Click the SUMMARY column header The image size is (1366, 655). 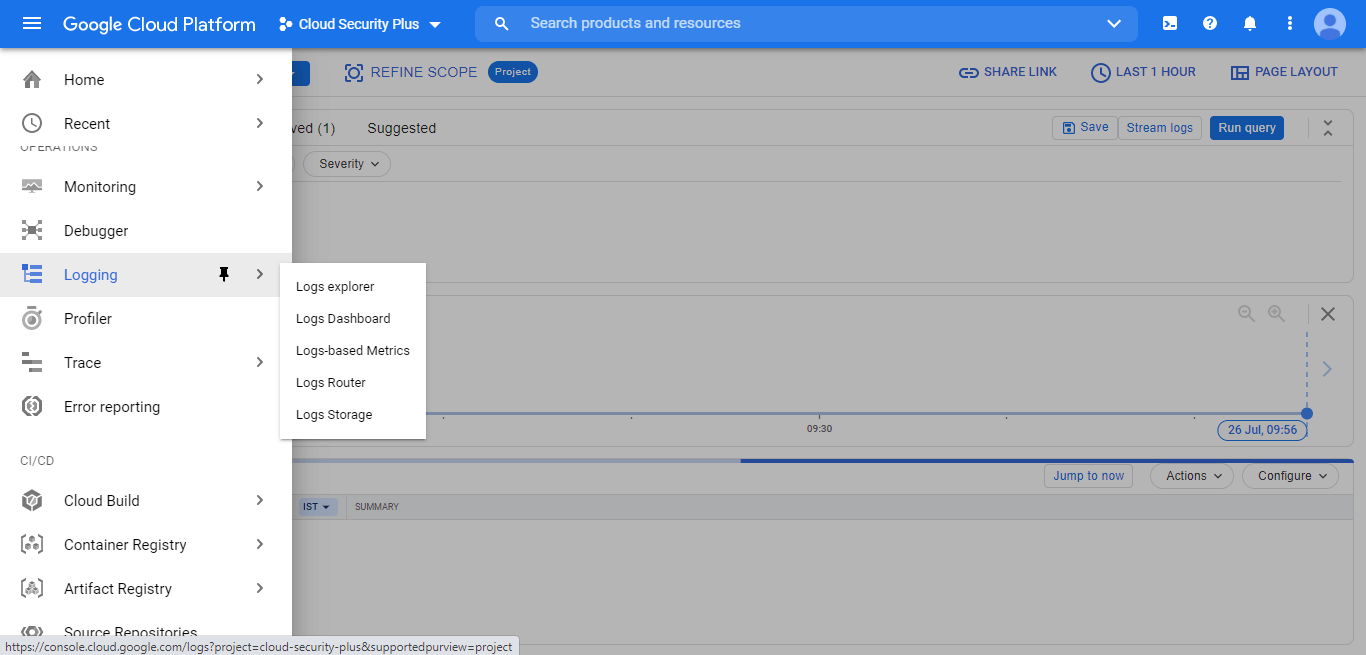[x=377, y=507]
